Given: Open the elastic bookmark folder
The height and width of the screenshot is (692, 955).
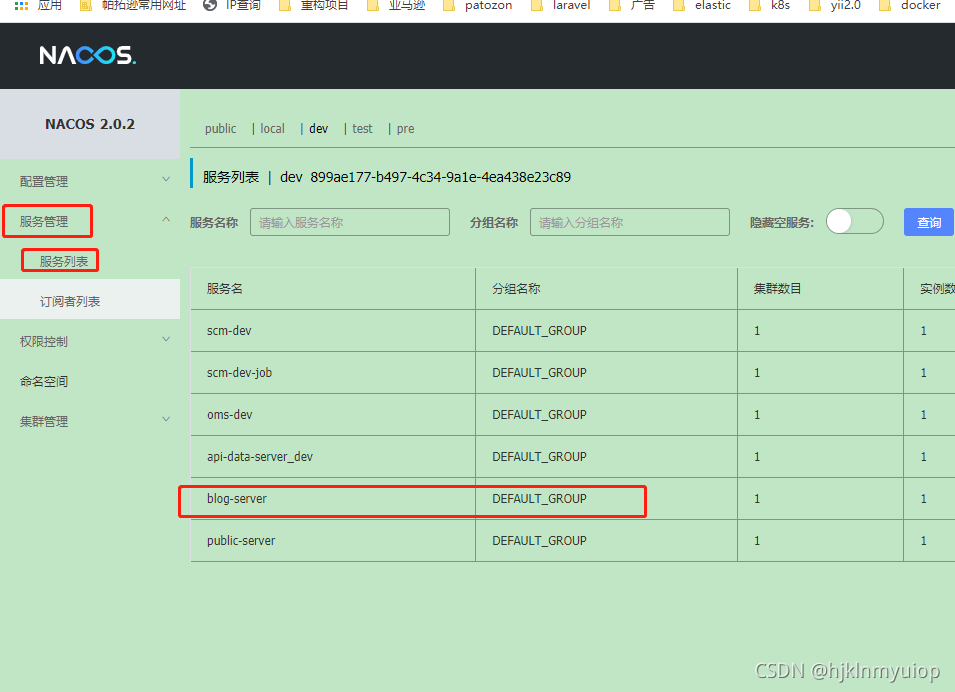Looking at the screenshot, I should 702,5.
